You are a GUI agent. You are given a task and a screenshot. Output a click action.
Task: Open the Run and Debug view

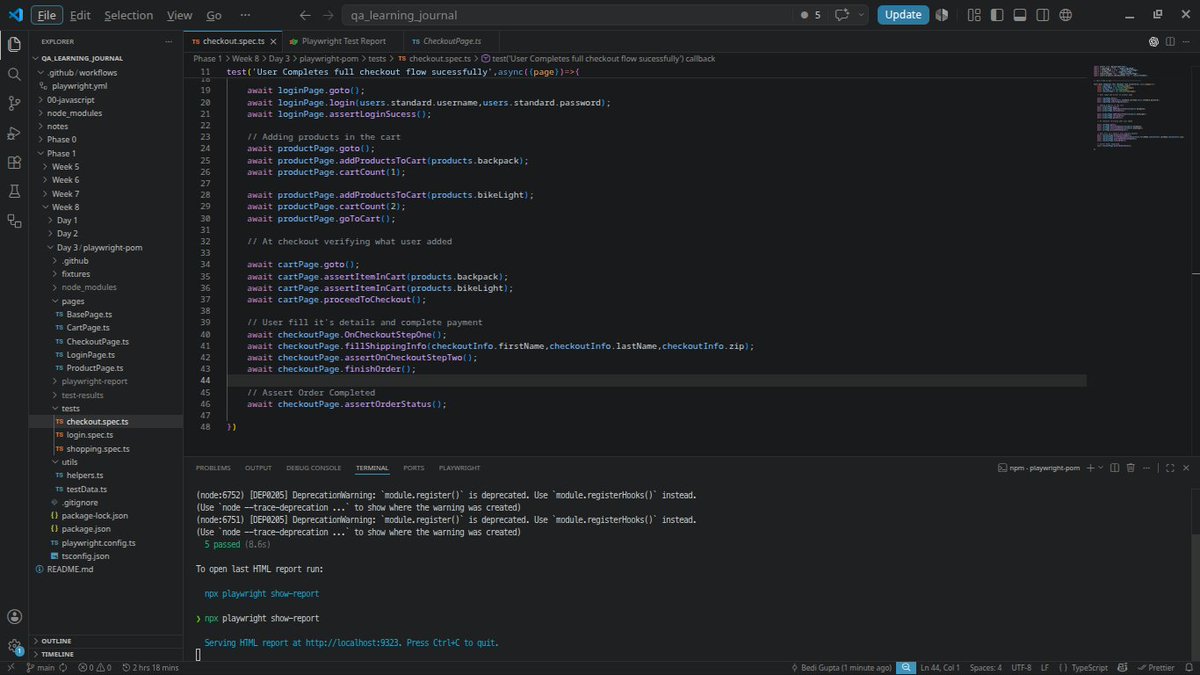pos(14,133)
